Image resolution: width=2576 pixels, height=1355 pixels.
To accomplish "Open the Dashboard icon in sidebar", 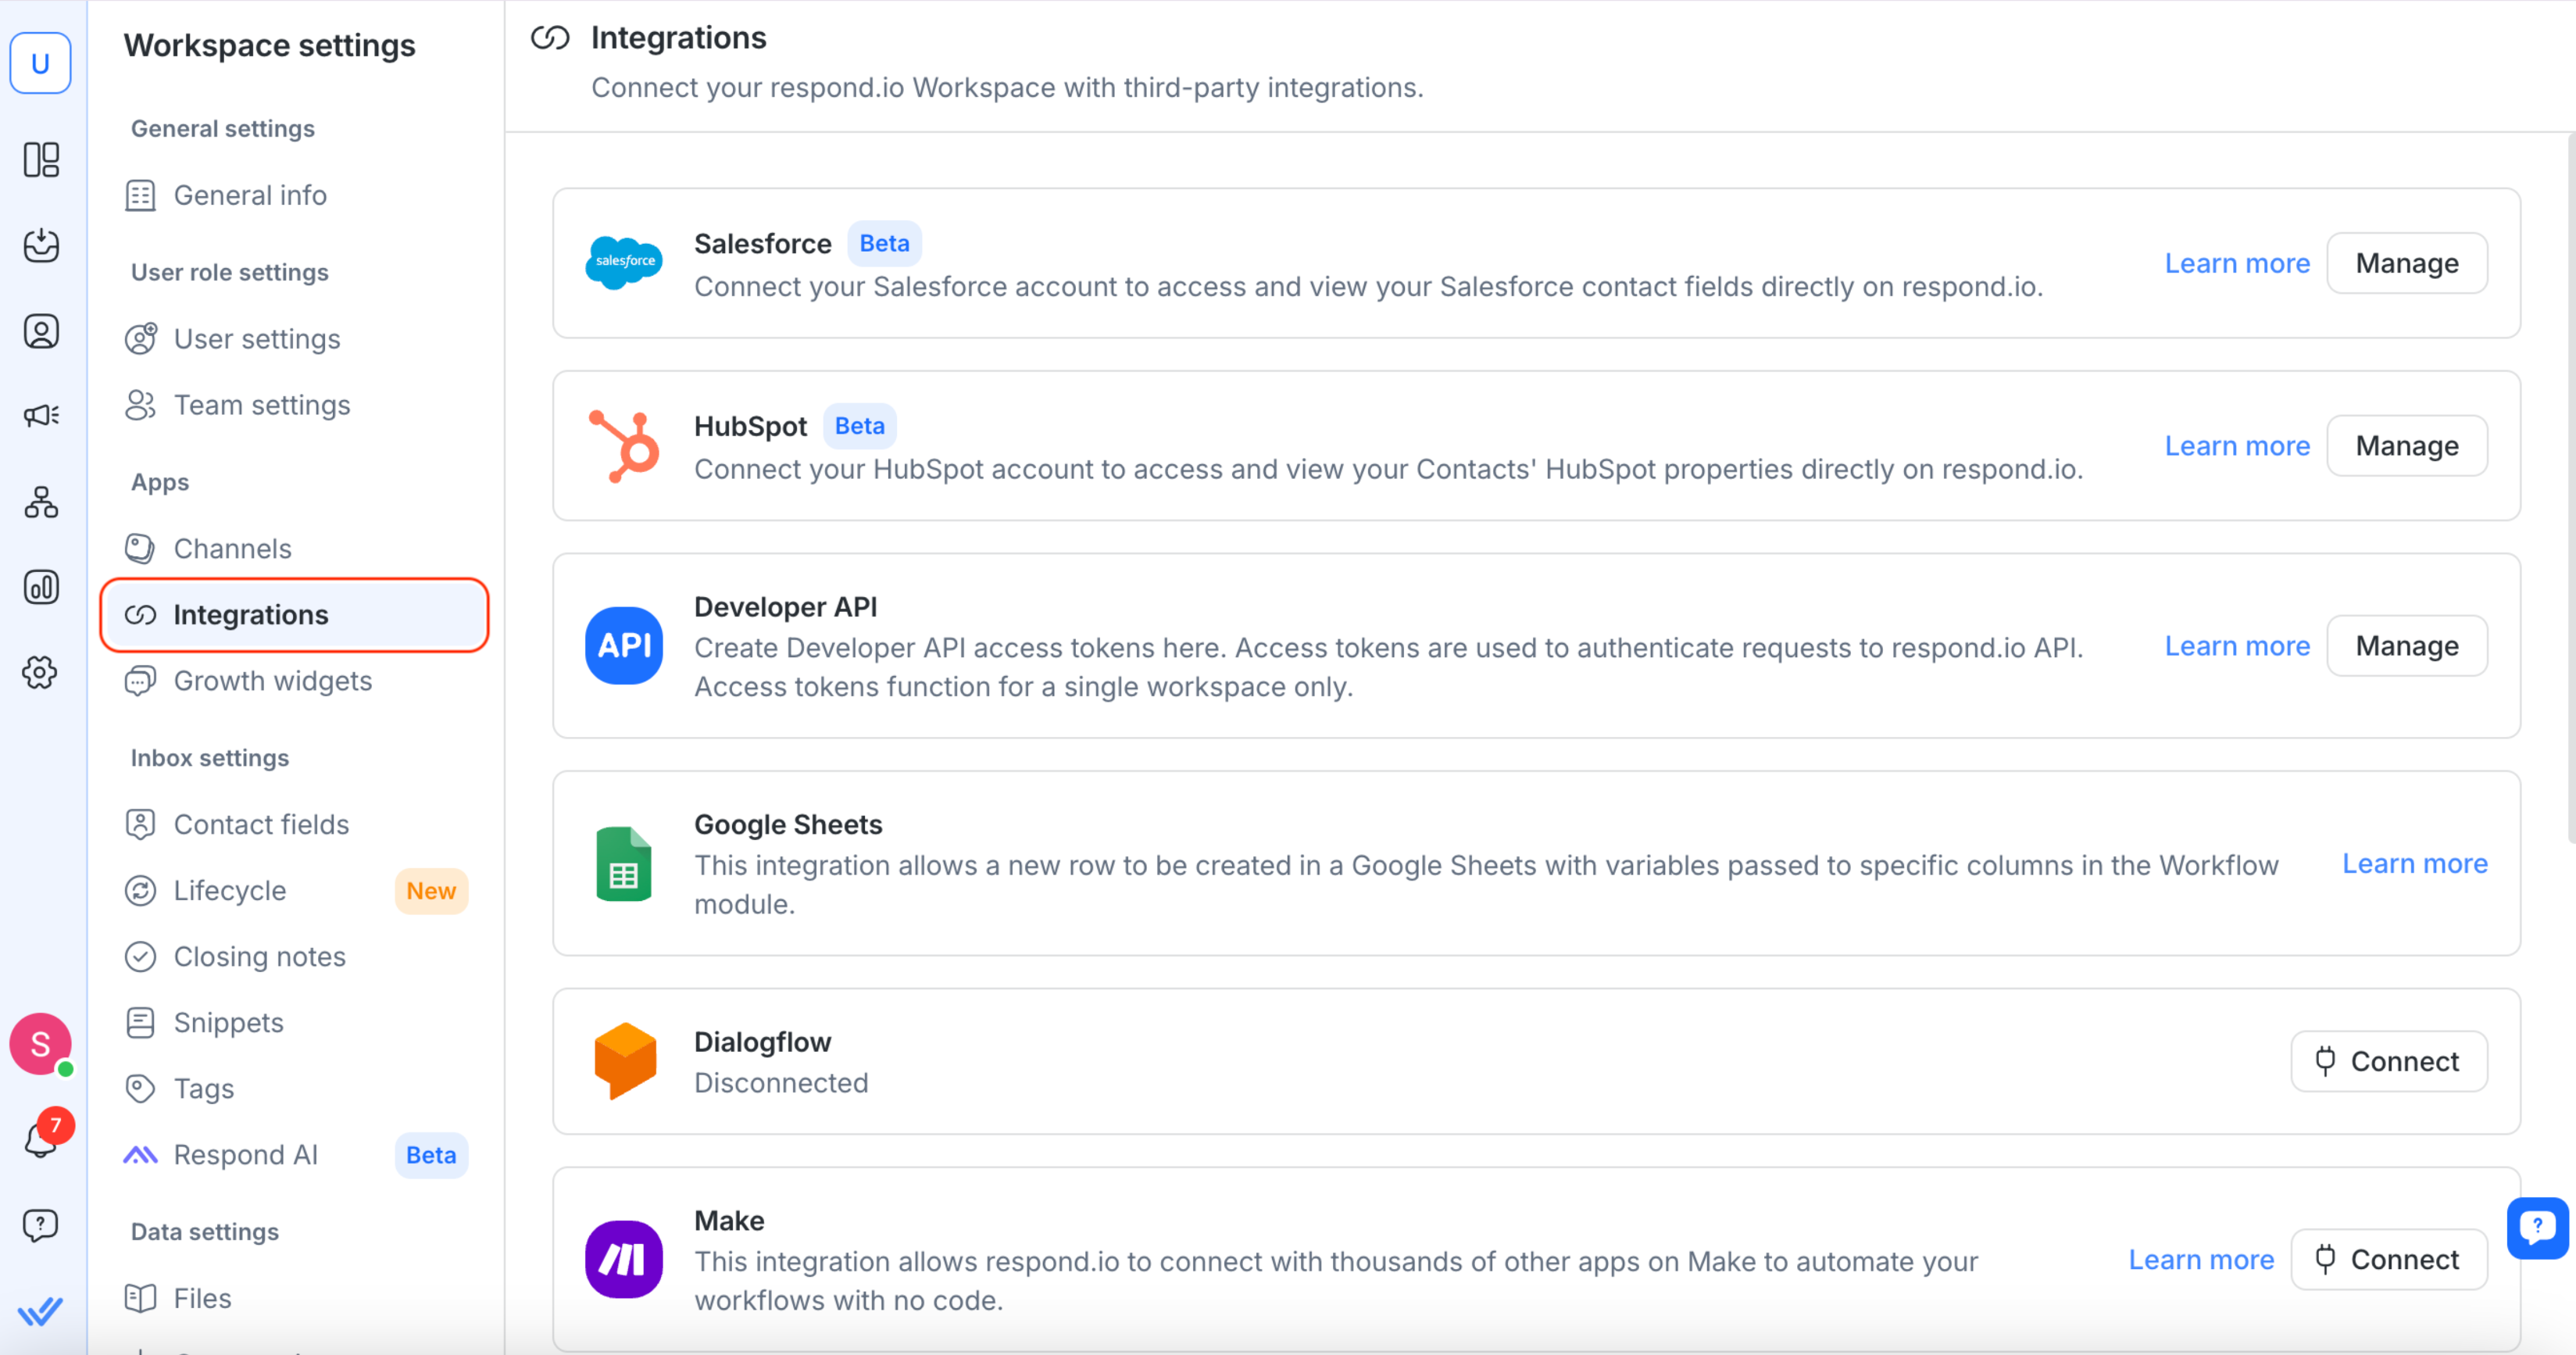I will (x=41, y=160).
